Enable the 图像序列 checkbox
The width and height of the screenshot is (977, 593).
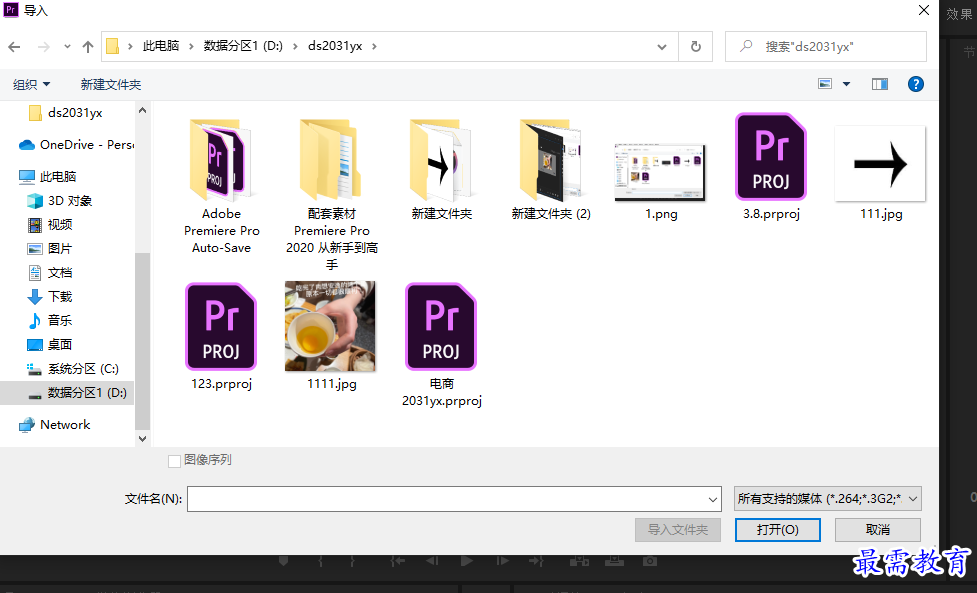(x=174, y=461)
